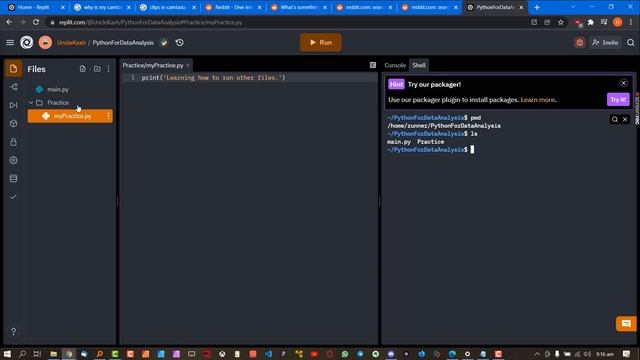Viewport: 640px width, 360px height.
Task: Switch to the clips in camtasia browser tab
Action: click(167, 7)
